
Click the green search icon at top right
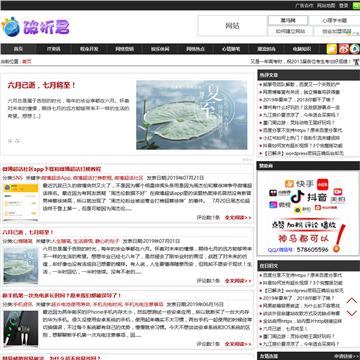click(356, 6)
